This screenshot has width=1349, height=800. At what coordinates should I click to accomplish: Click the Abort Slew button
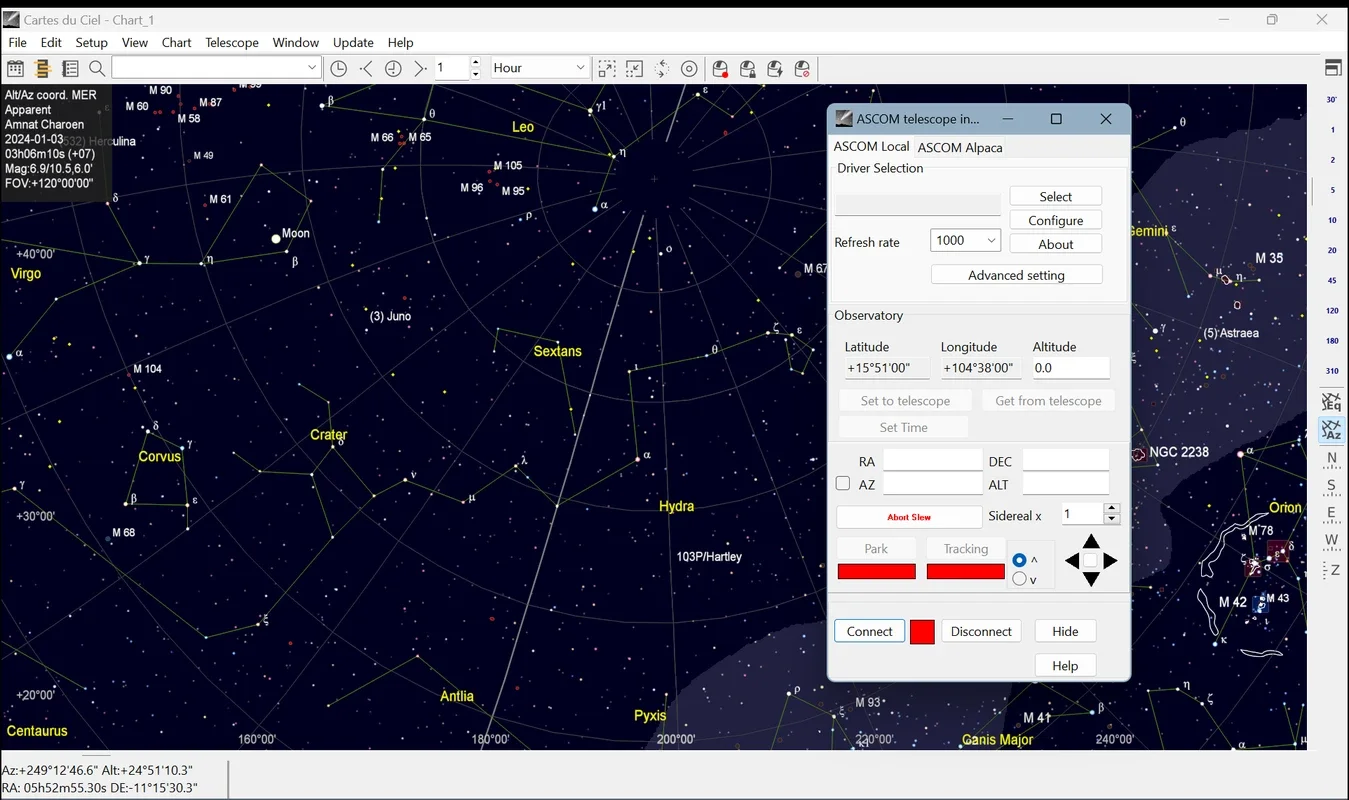[909, 517]
